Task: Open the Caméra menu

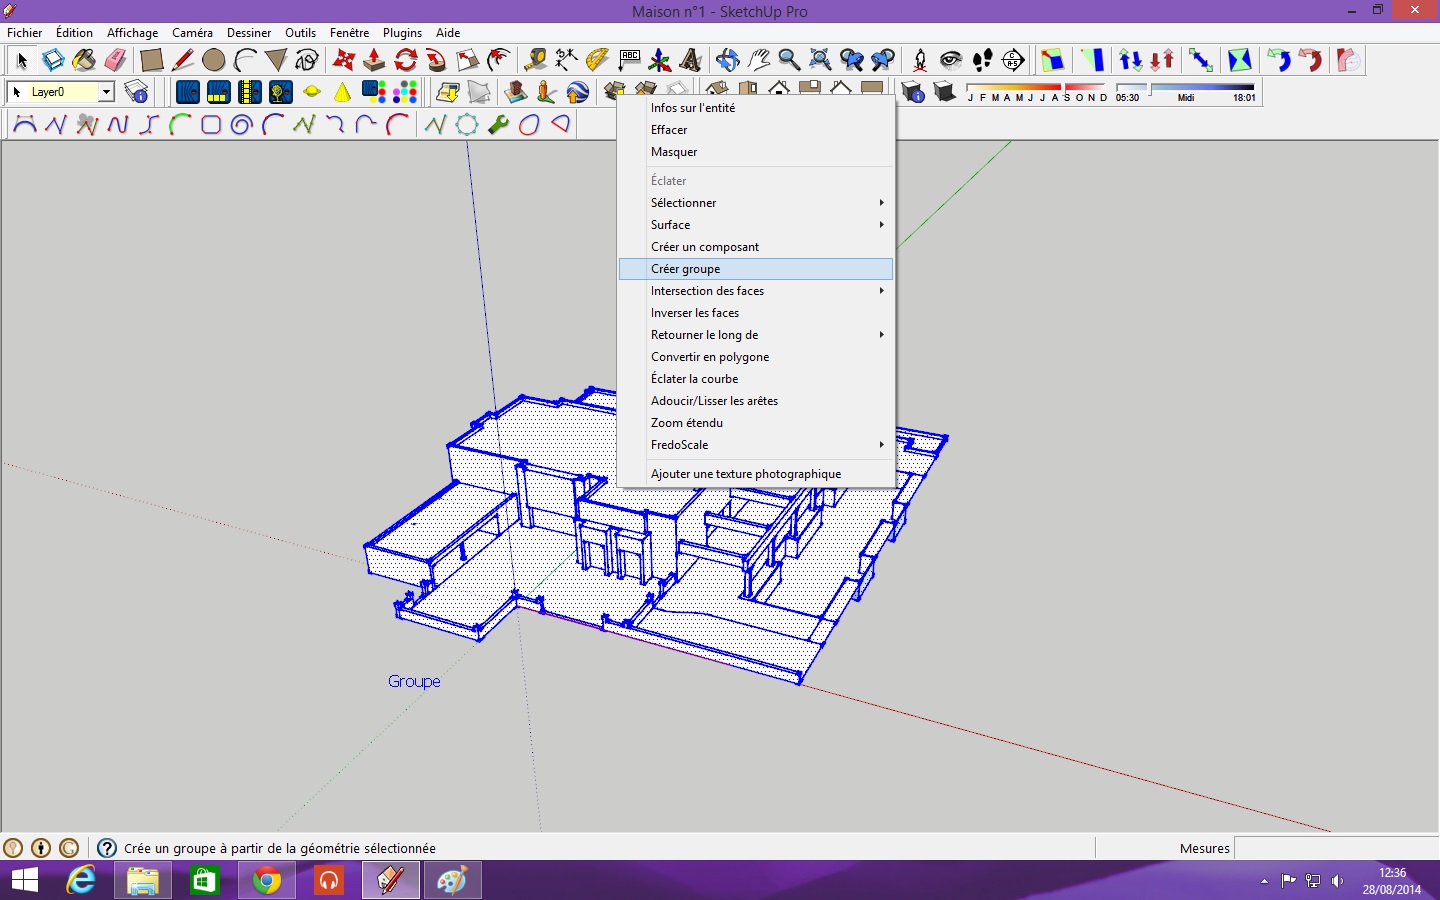Action: [192, 33]
